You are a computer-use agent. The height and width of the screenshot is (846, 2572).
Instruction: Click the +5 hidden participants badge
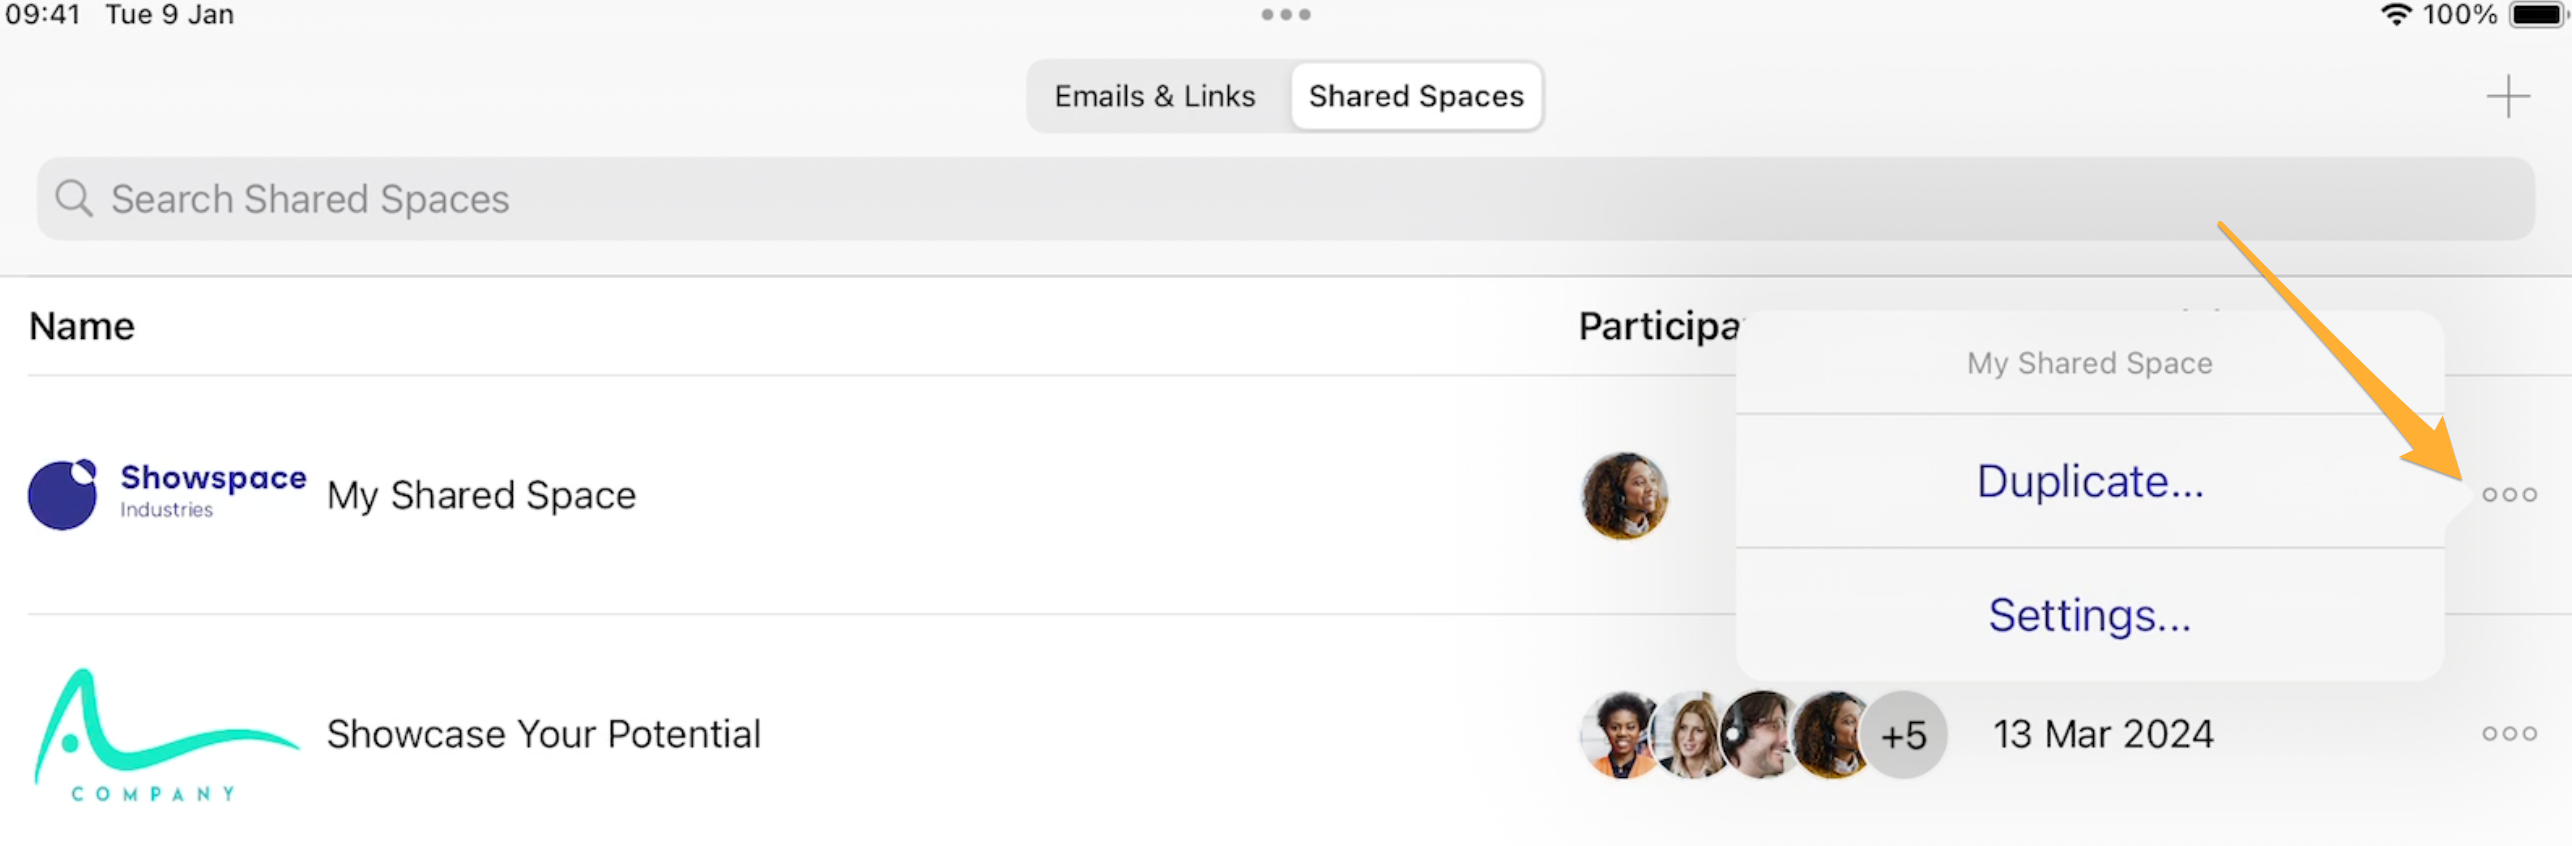tap(1904, 733)
